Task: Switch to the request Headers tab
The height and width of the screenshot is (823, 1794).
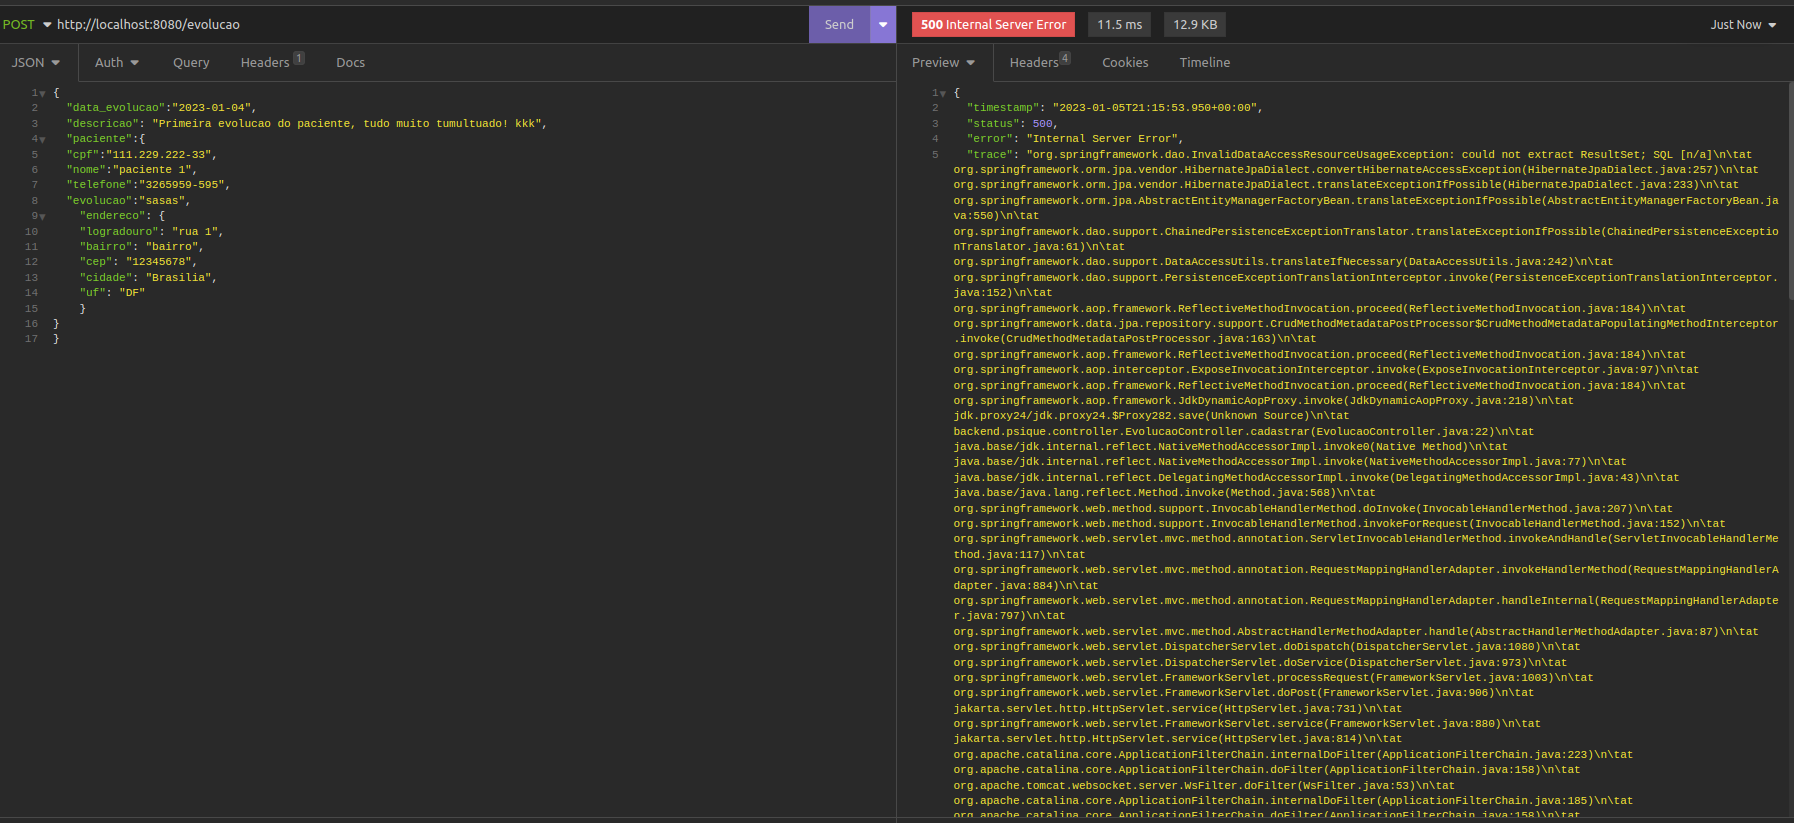Action: (272, 62)
